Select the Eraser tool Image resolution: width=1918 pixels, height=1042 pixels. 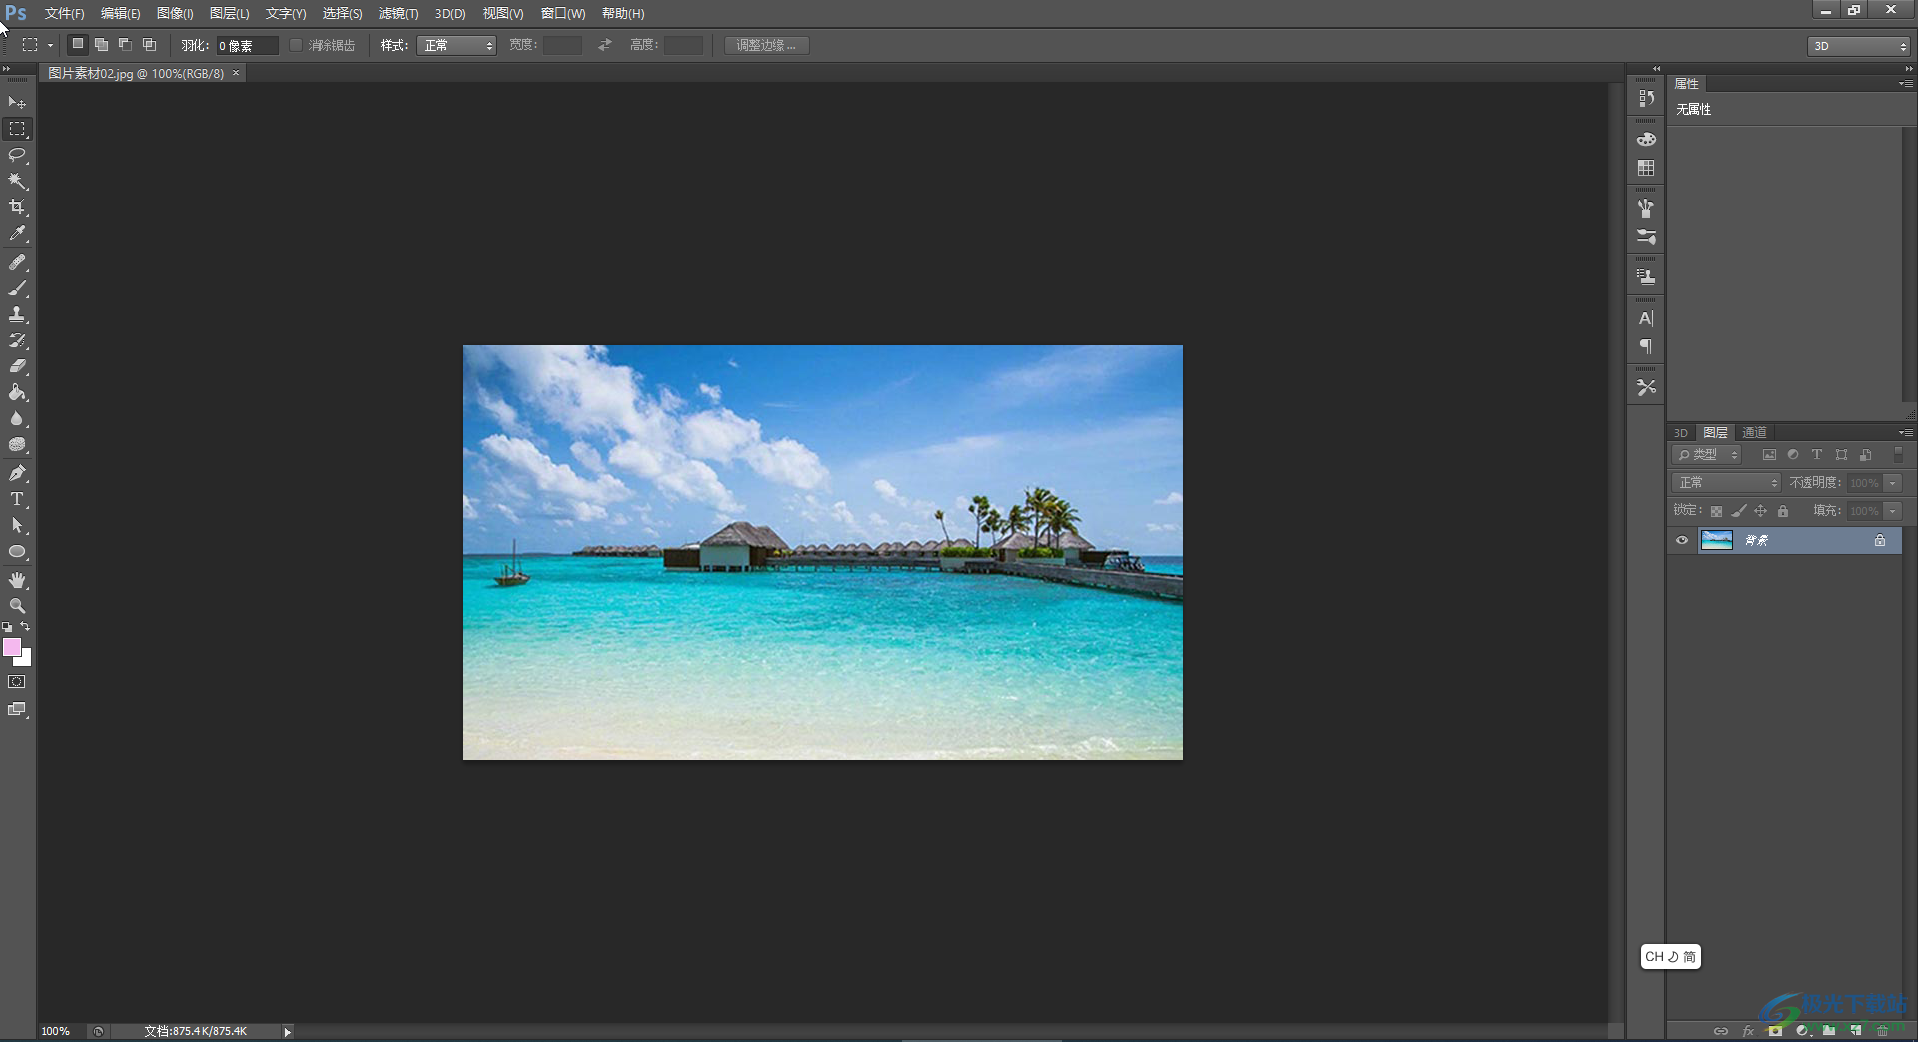tap(17, 366)
